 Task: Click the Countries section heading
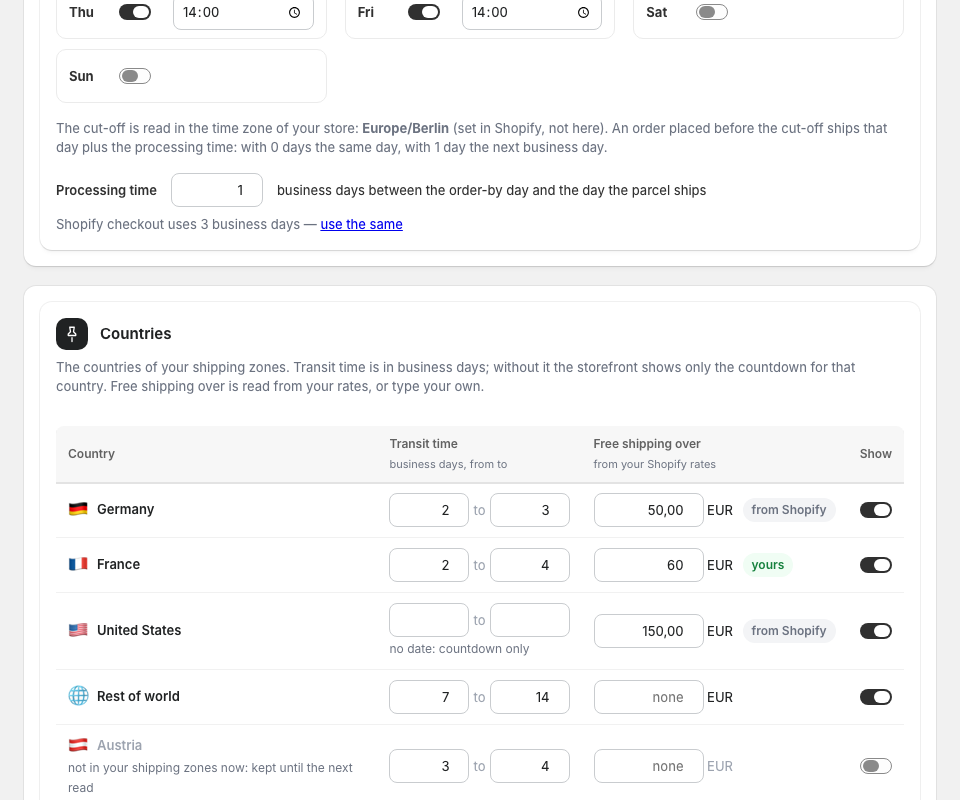click(x=136, y=334)
